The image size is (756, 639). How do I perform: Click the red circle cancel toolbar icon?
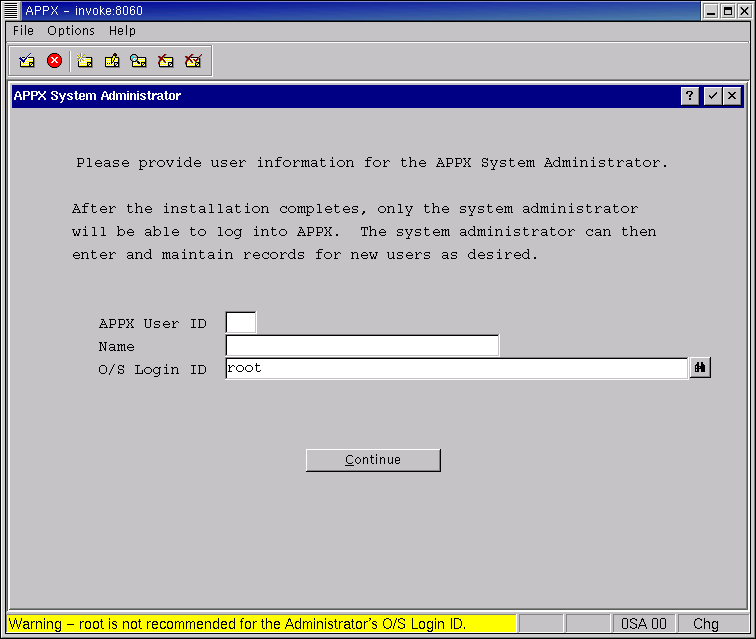tap(54, 61)
